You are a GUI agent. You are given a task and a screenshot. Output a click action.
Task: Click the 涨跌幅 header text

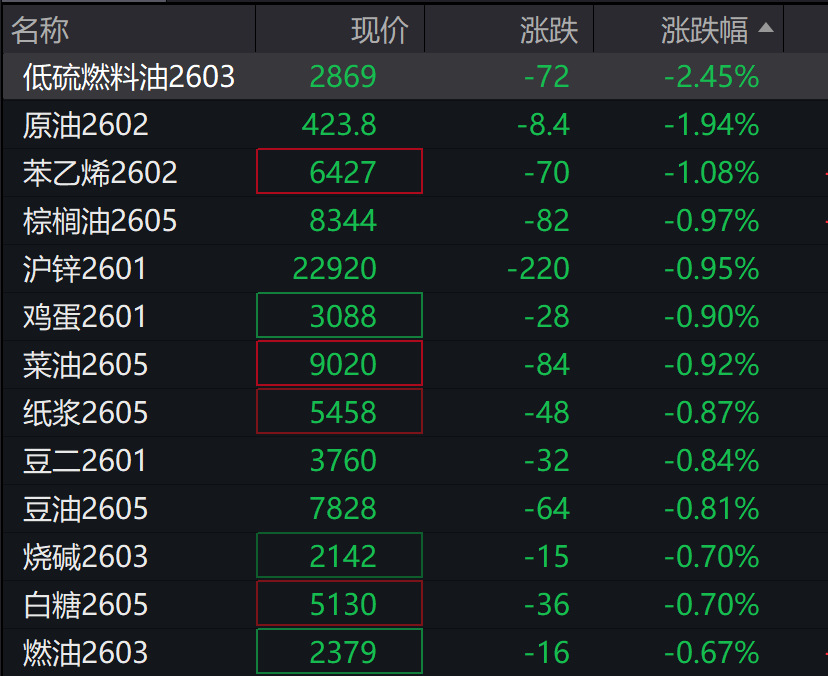coord(704,30)
